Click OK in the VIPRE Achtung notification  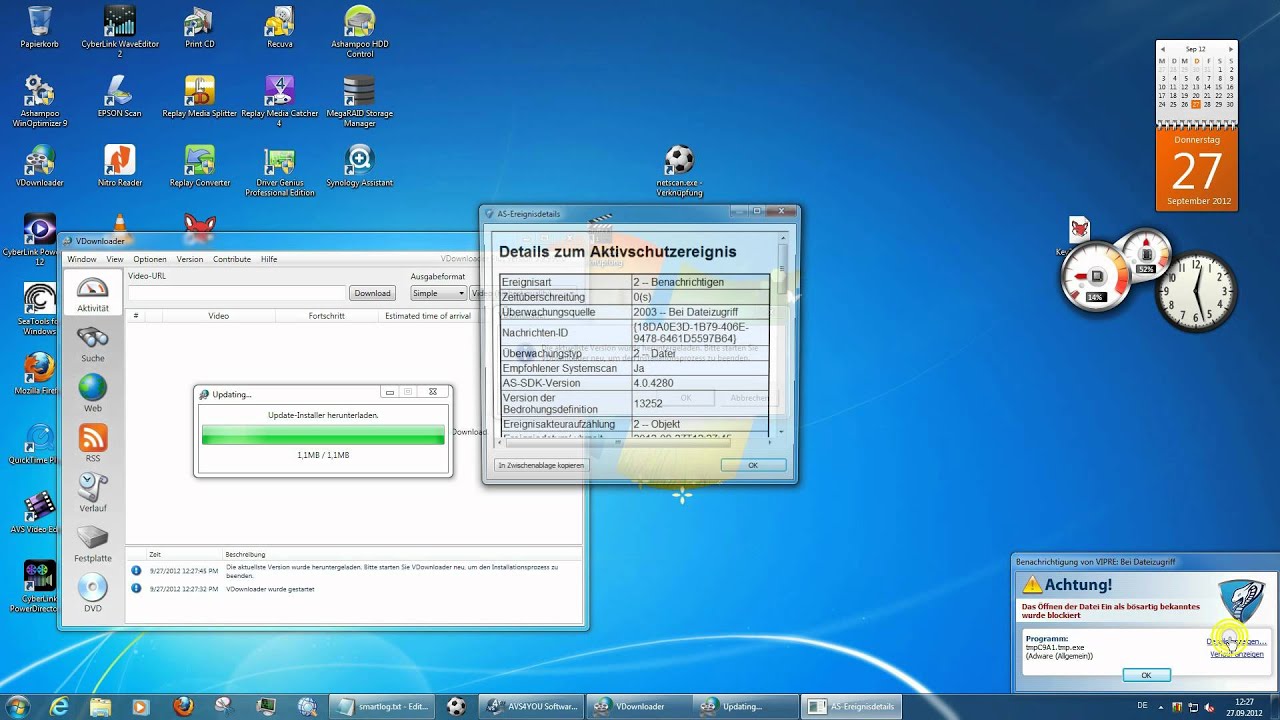tap(1146, 675)
